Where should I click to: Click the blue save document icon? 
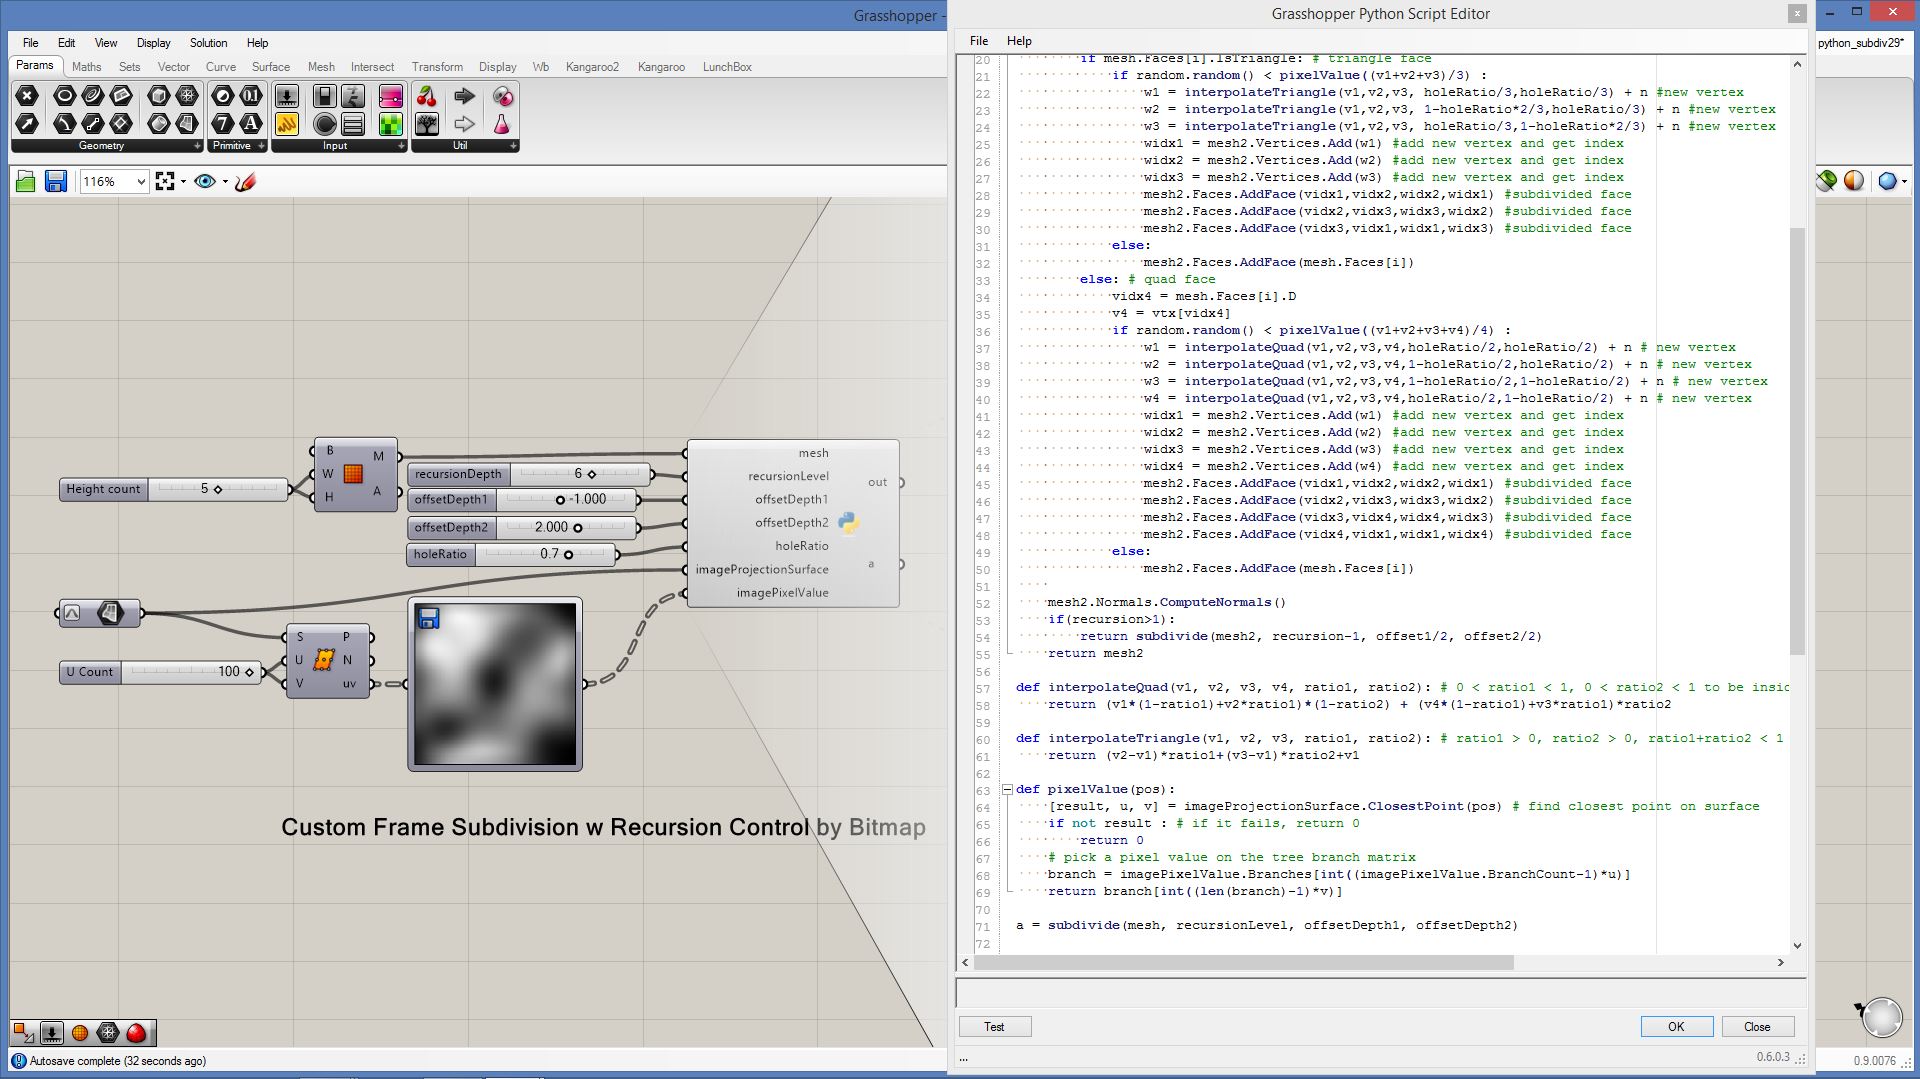point(56,181)
